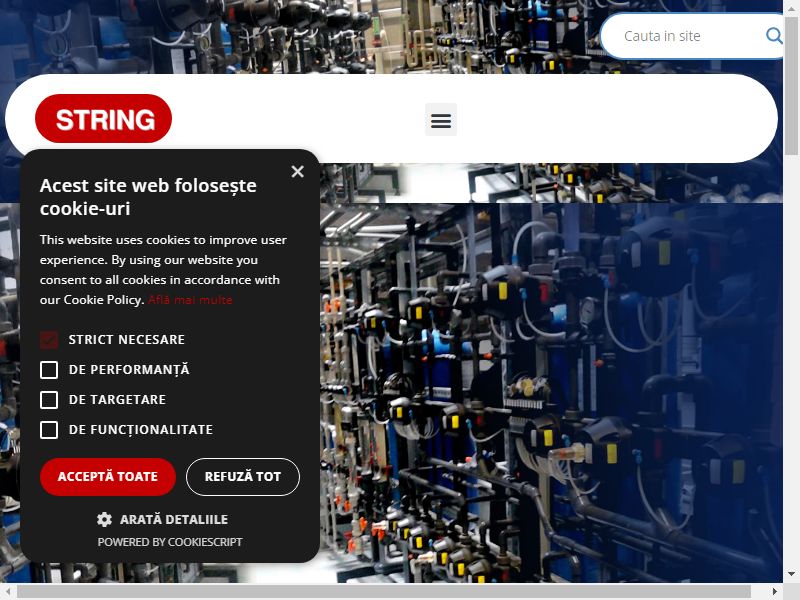Screen dimensions: 800x600
Task: Expand Arată Detaliile cookie details
Action: 174,519
